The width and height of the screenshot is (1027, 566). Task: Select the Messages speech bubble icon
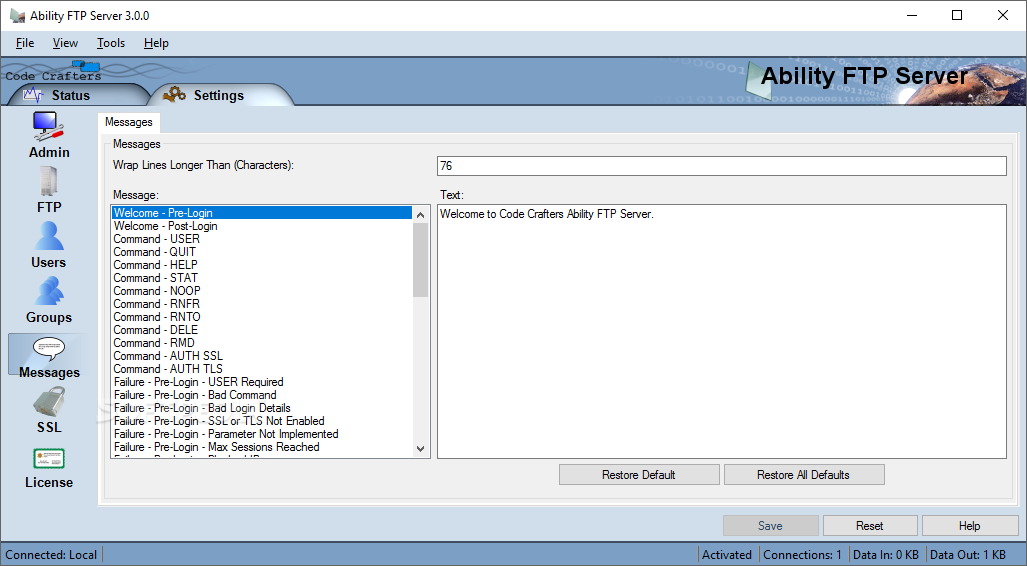point(48,349)
